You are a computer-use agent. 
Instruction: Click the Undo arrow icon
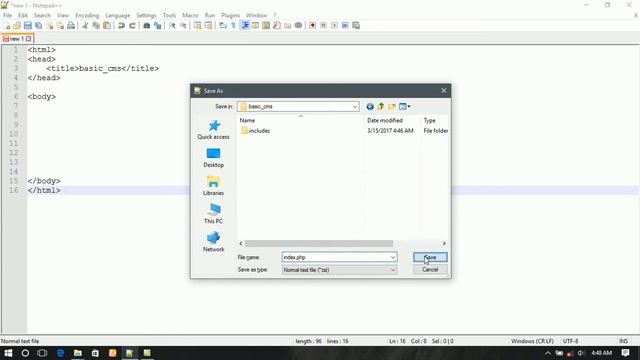point(121,25)
